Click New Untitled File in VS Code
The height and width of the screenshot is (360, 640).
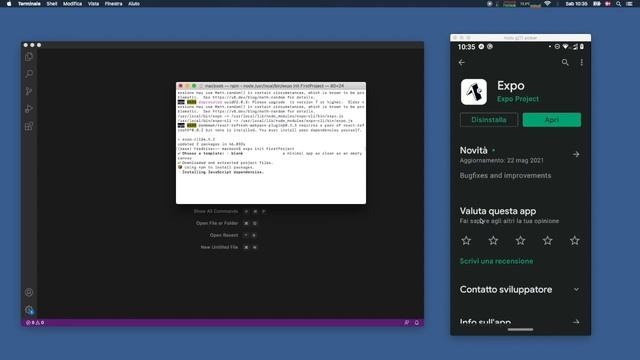click(x=219, y=247)
